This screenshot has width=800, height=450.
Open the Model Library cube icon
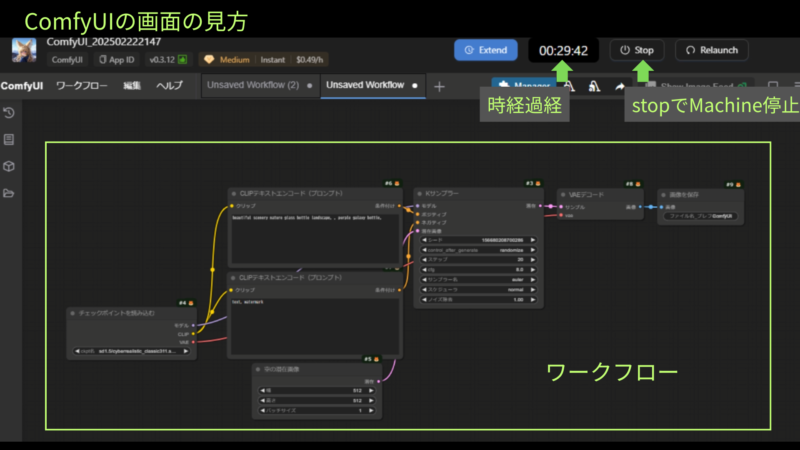[9, 166]
